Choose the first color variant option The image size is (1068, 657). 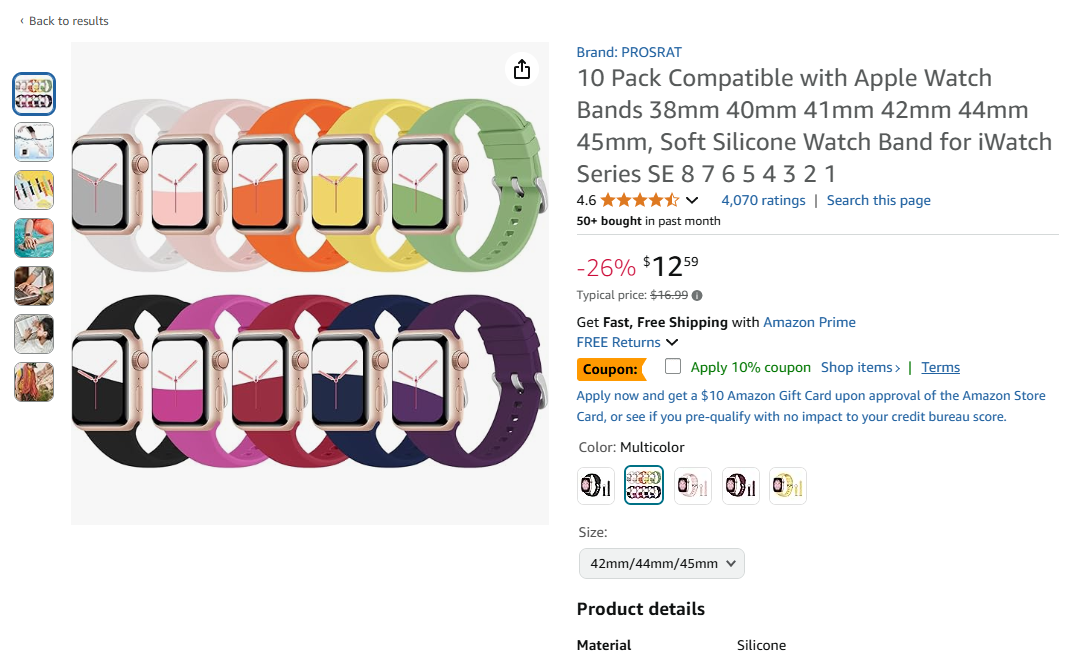pyautogui.click(x=595, y=485)
